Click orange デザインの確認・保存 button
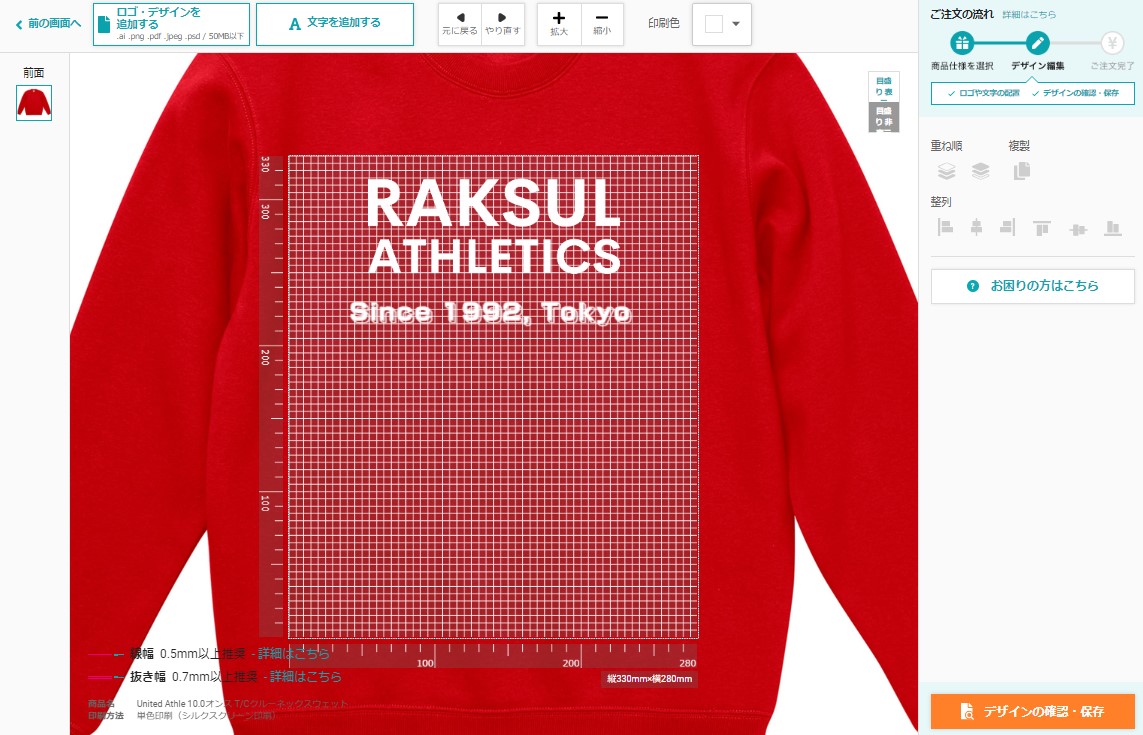The width and height of the screenshot is (1143, 735). coord(1032,711)
